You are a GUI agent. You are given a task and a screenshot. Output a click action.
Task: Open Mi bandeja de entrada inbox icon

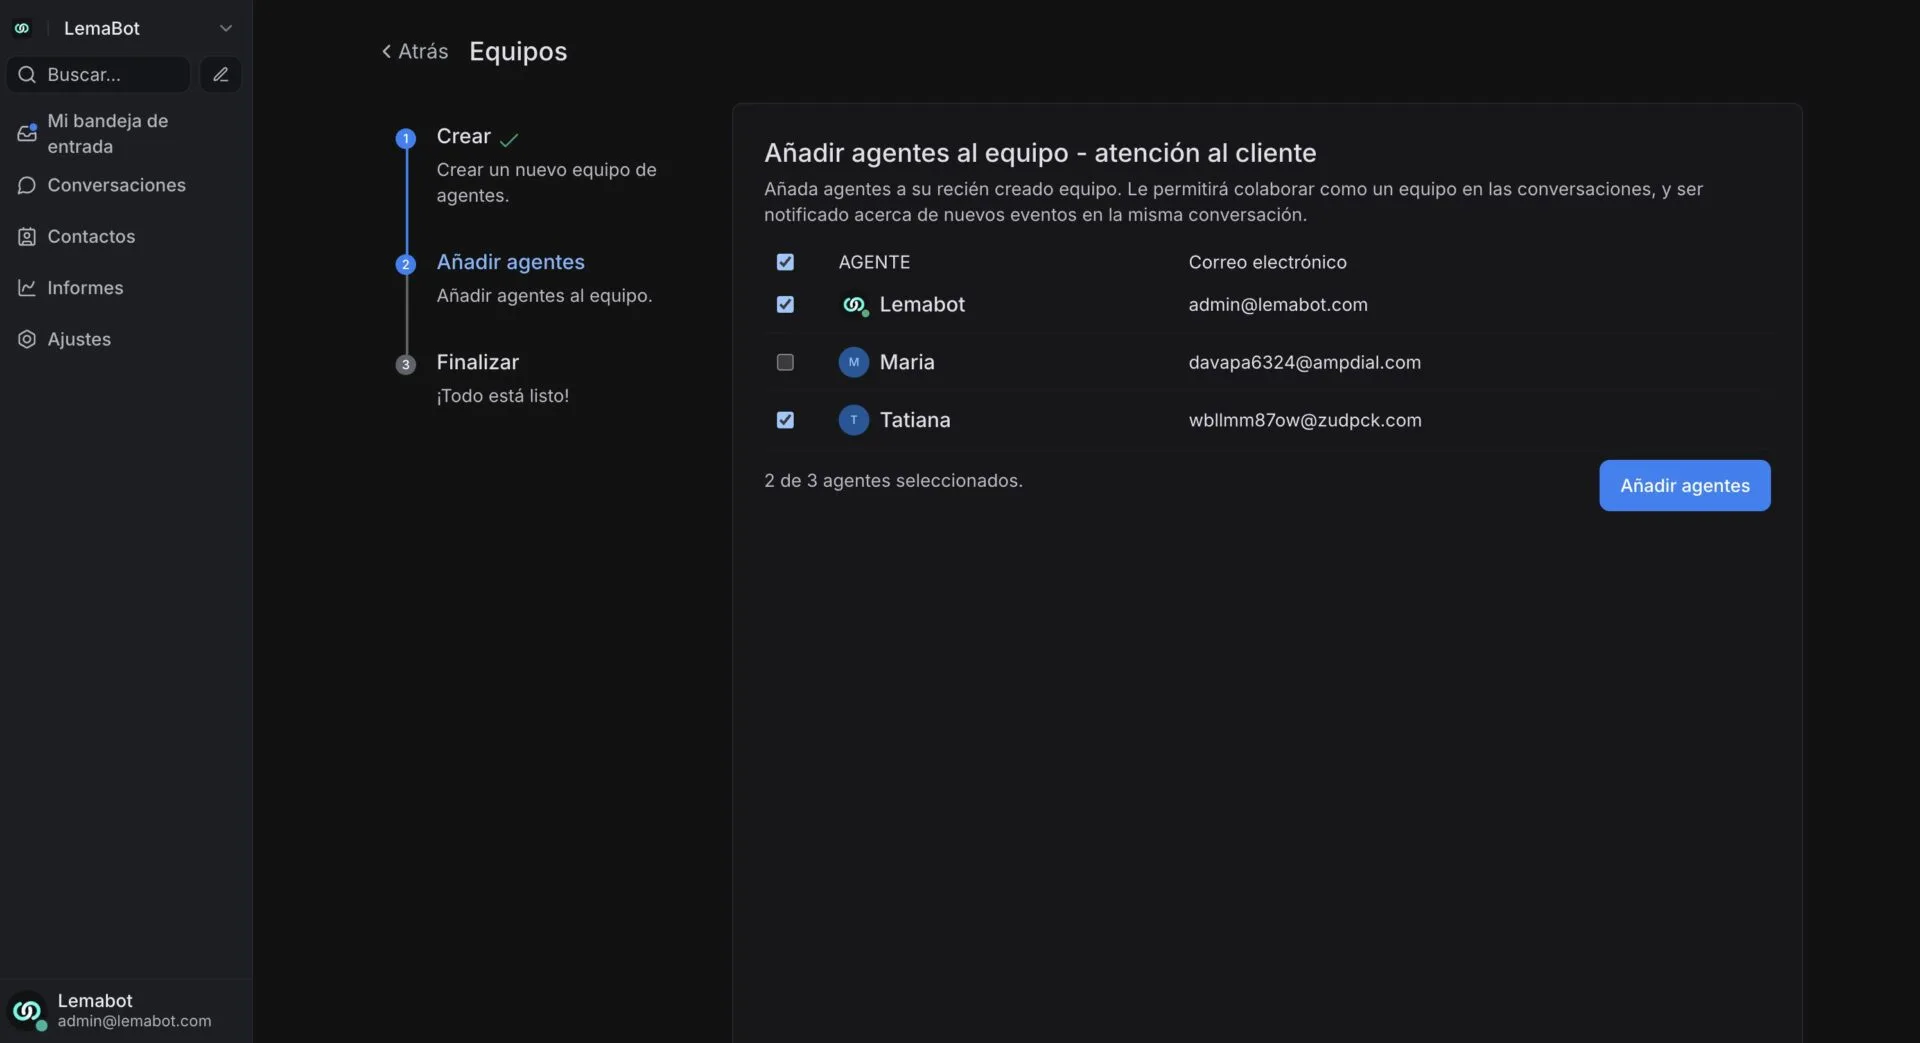pyautogui.click(x=27, y=133)
